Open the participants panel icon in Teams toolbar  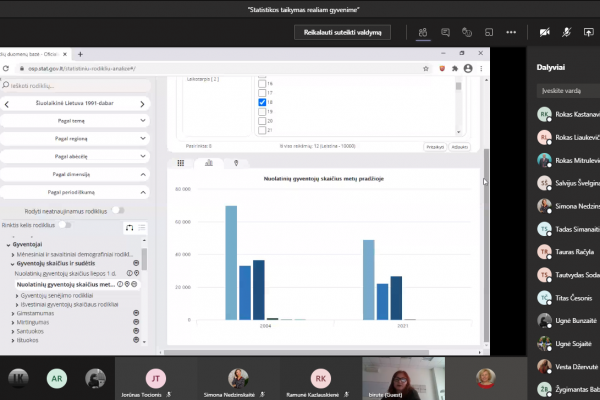pos(423,33)
